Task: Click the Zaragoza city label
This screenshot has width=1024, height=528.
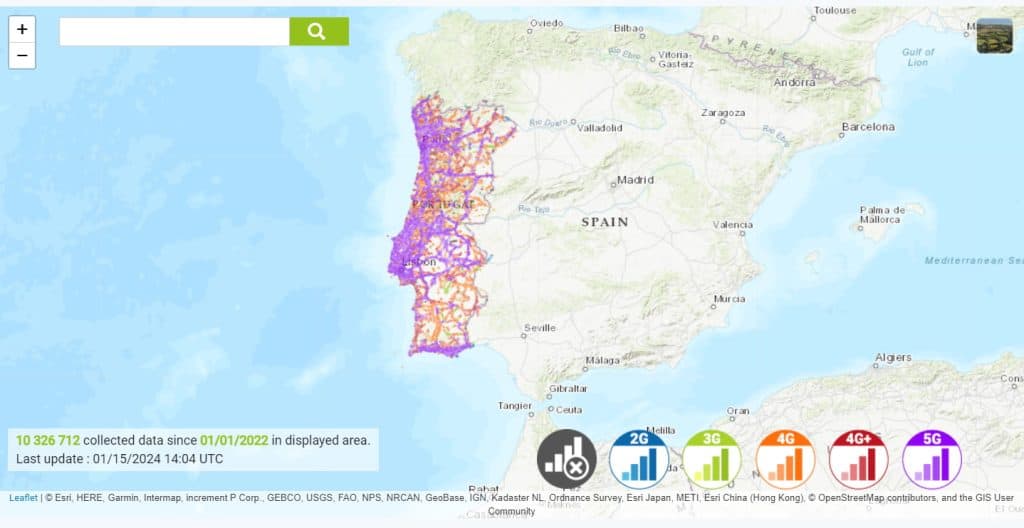Action: click(x=723, y=113)
